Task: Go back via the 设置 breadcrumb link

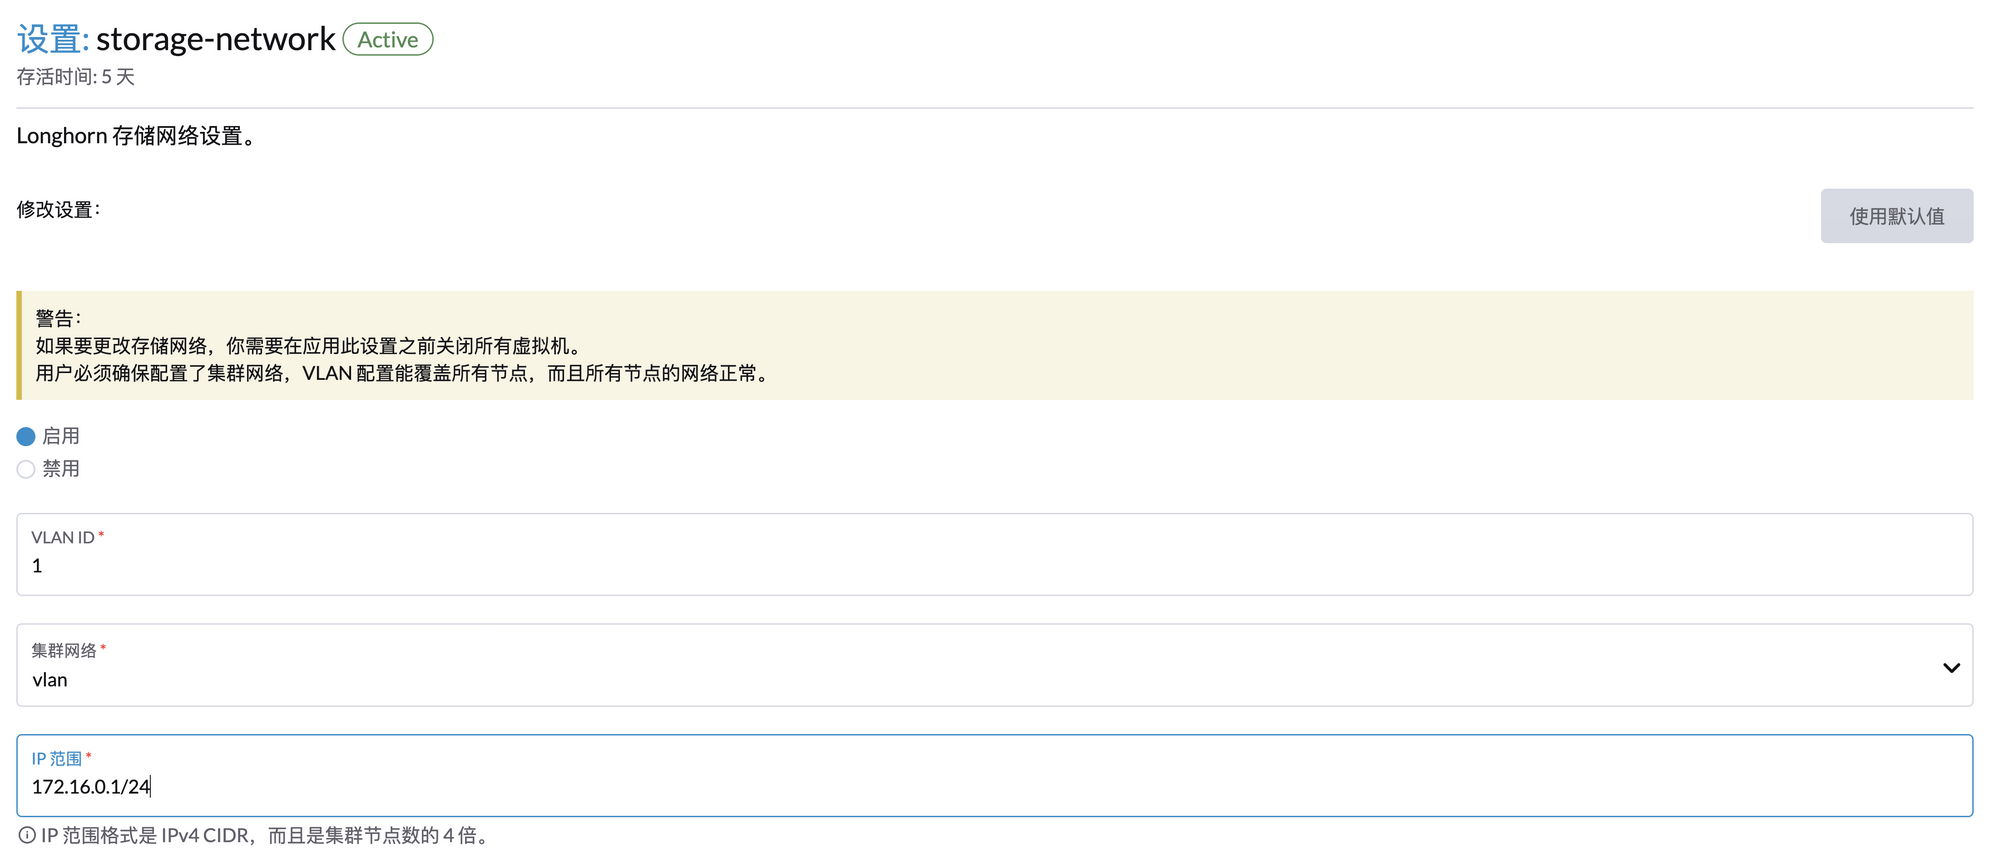Action: coord(50,40)
